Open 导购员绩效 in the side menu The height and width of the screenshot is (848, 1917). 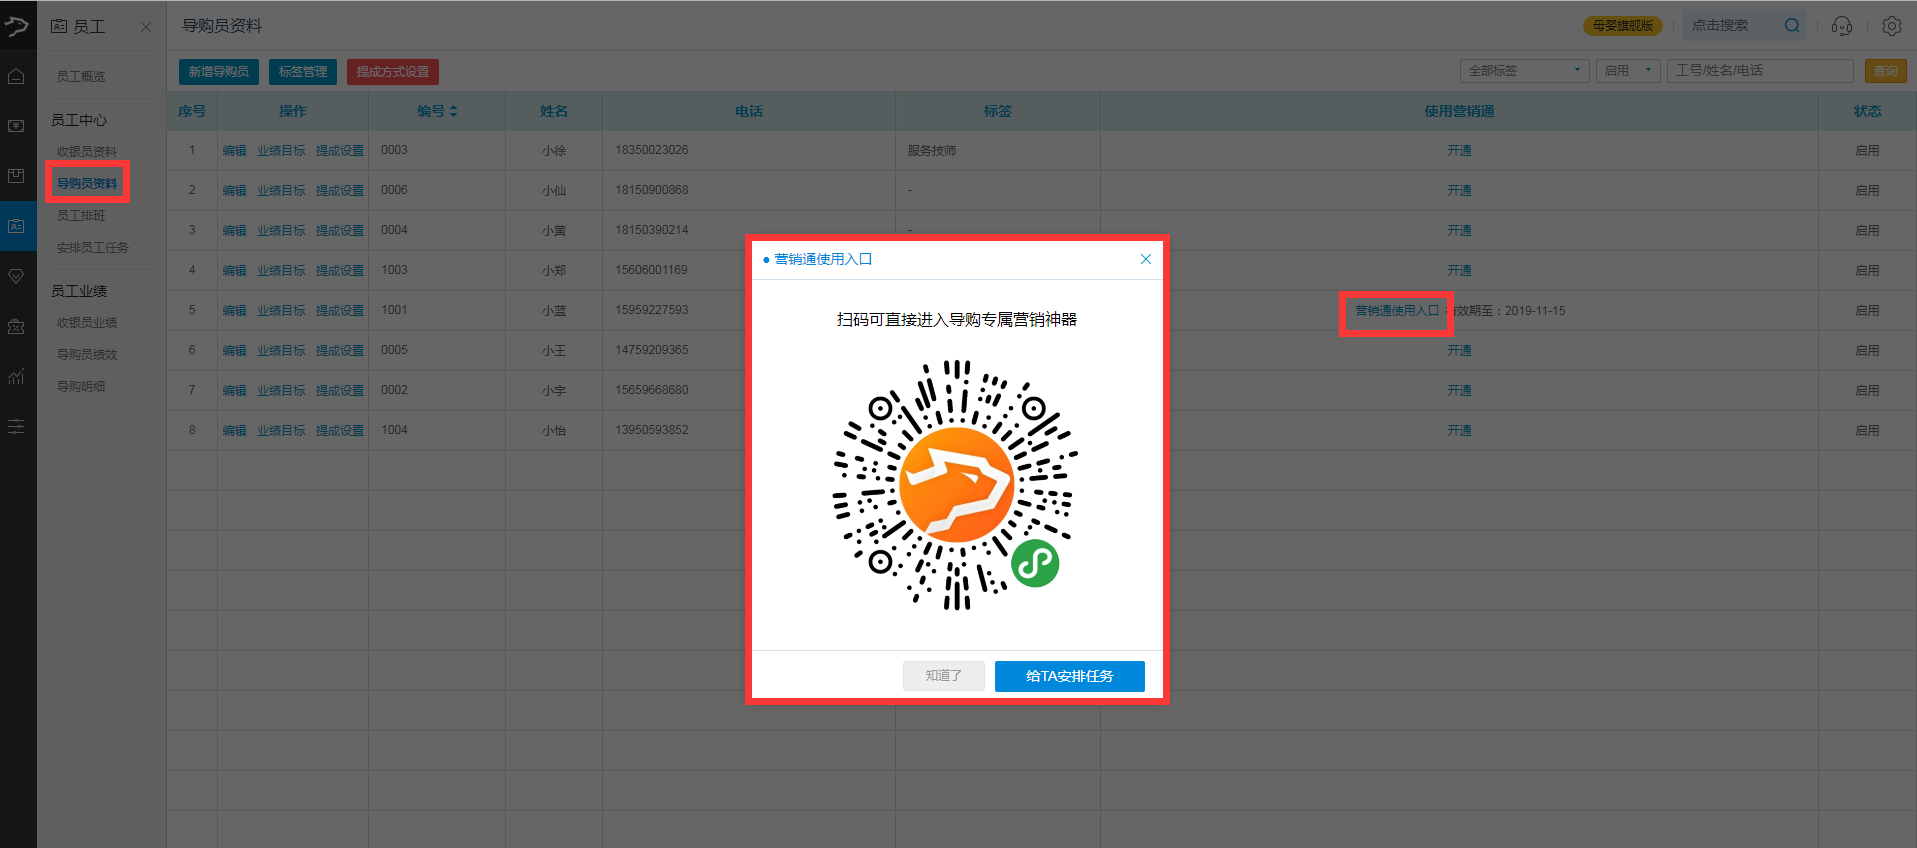pyautogui.click(x=87, y=355)
